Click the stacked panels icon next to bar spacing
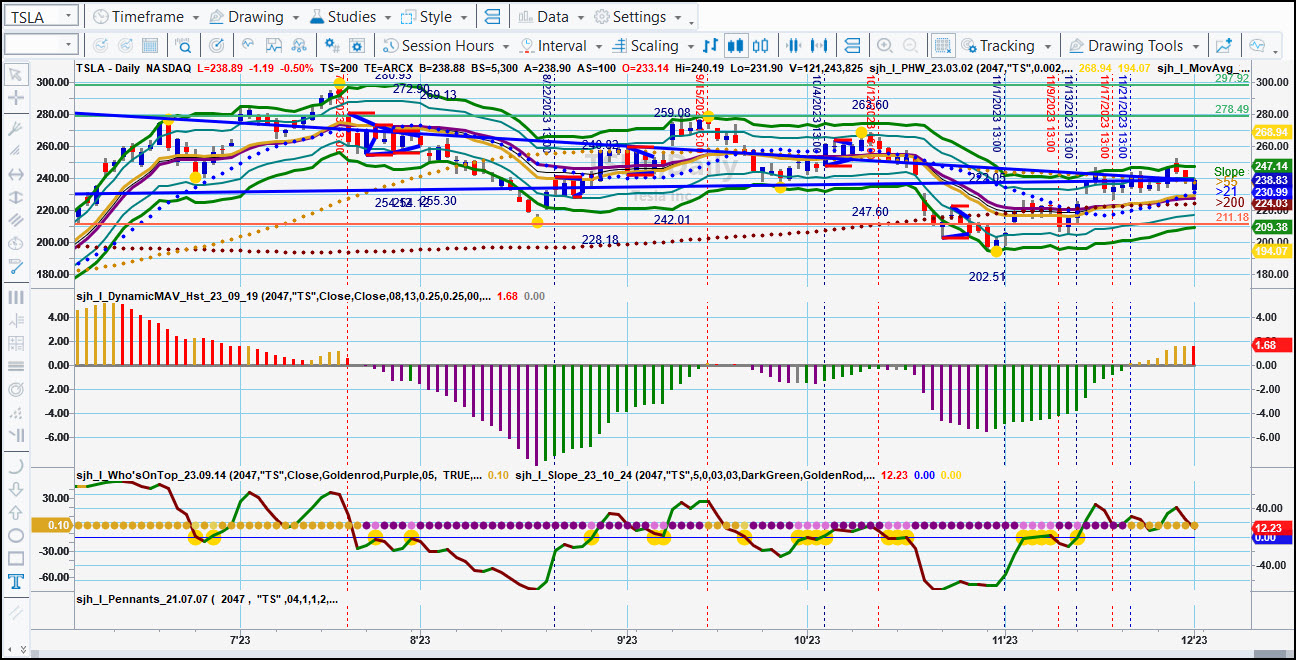The width and height of the screenshot is (1296, 660). pyautogui.click(x=852, y=45)
